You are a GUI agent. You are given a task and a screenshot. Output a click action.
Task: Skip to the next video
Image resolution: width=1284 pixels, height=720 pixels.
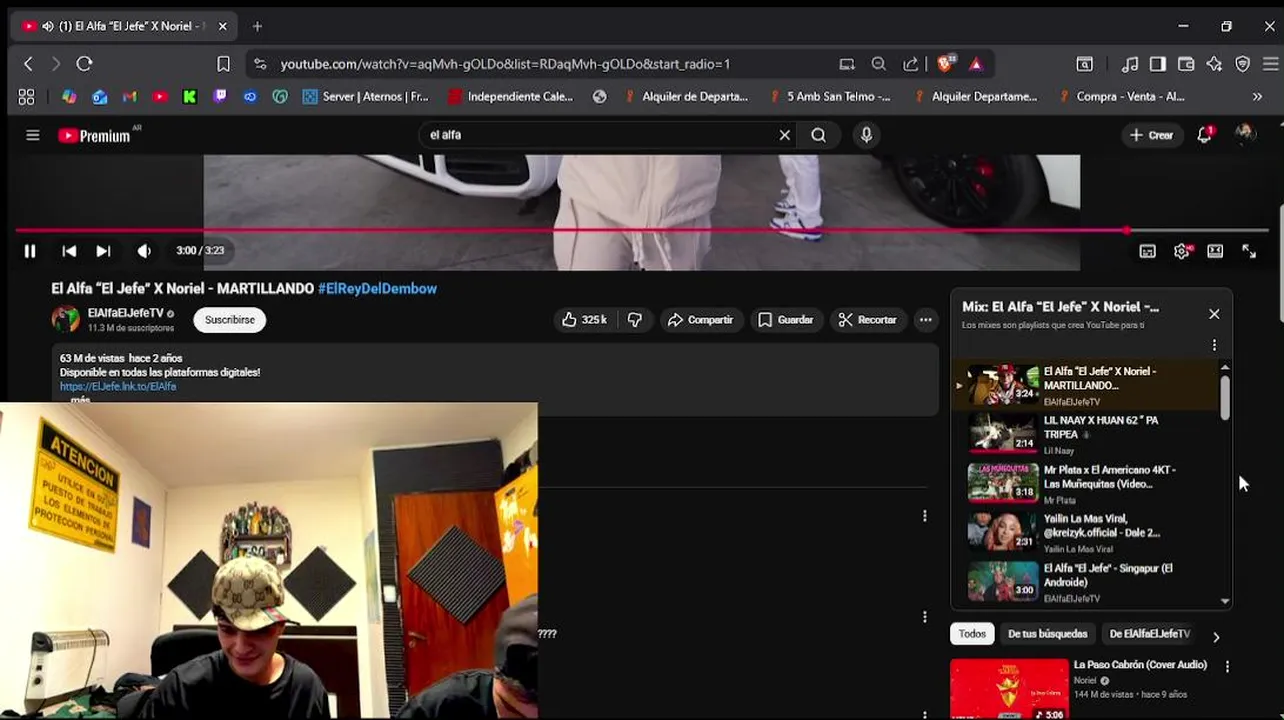[x=103, y=251]
